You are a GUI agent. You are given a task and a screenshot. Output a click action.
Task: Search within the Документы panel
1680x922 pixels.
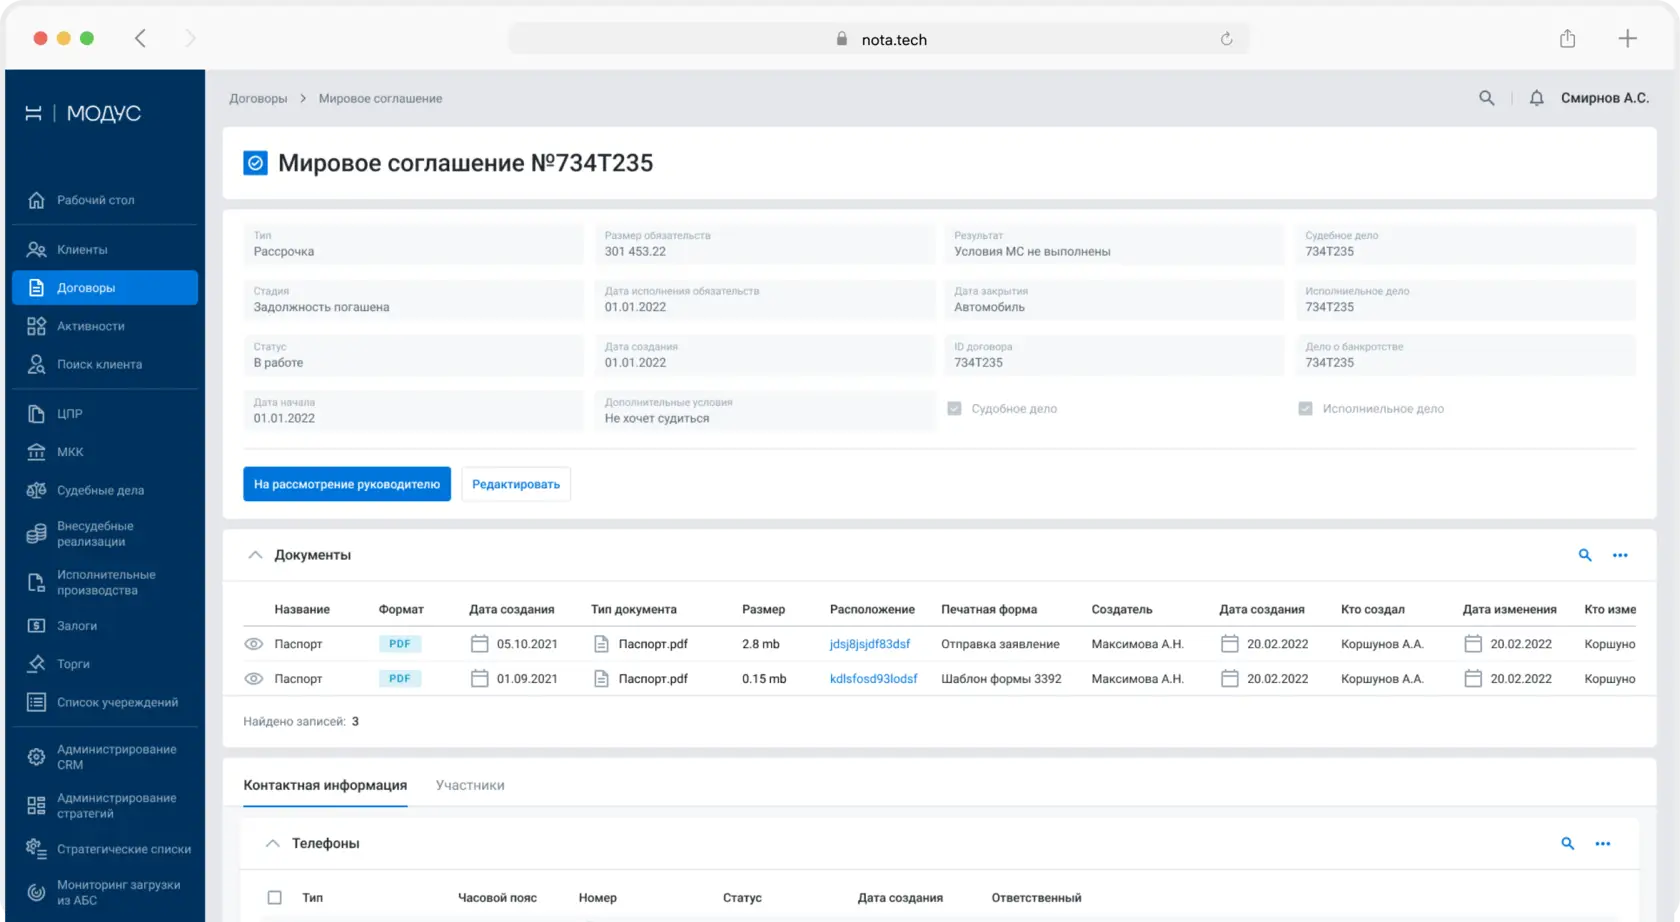(1585, 555)
